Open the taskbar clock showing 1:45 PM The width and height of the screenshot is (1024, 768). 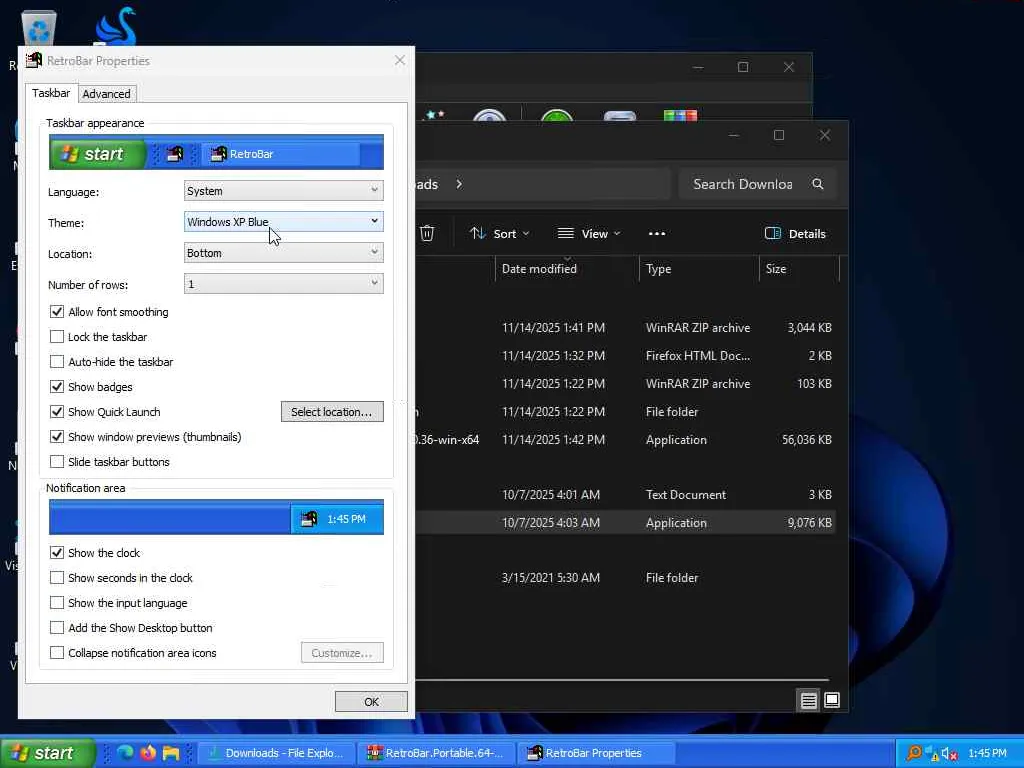[x=987, y=753]
